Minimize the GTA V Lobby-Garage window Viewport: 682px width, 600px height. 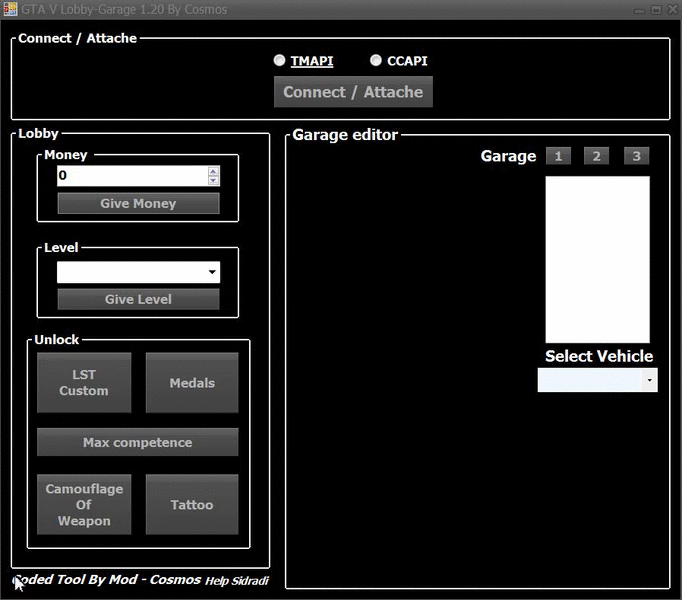639,10
